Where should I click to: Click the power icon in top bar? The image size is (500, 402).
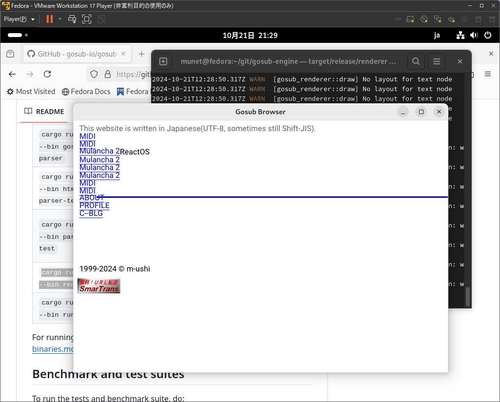click(488, 35)
